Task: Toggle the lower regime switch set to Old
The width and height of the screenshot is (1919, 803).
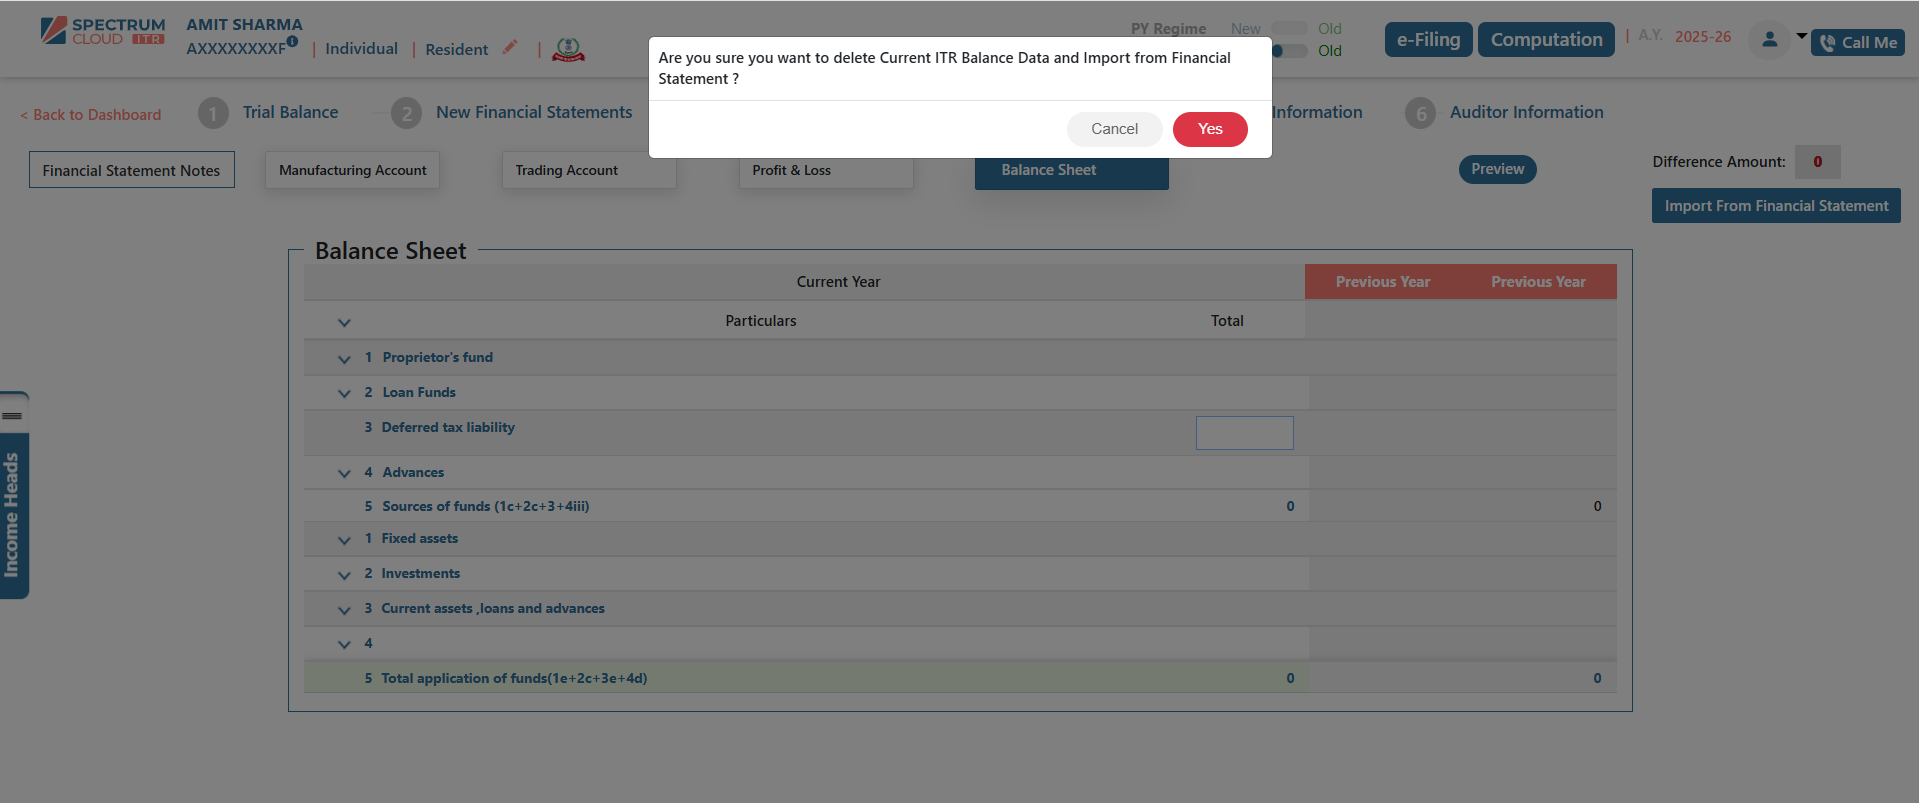Action: click(1289, 51)
